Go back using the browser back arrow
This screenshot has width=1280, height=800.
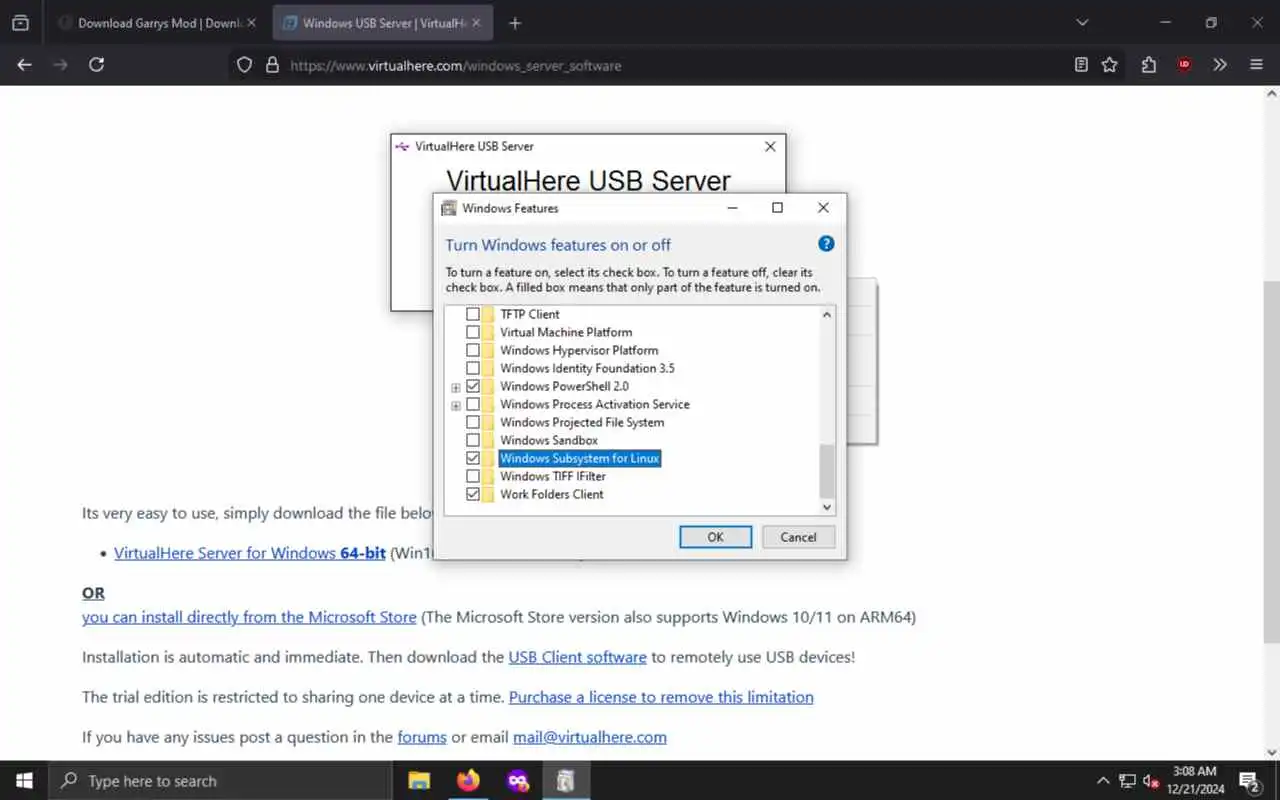click(25, 65)
